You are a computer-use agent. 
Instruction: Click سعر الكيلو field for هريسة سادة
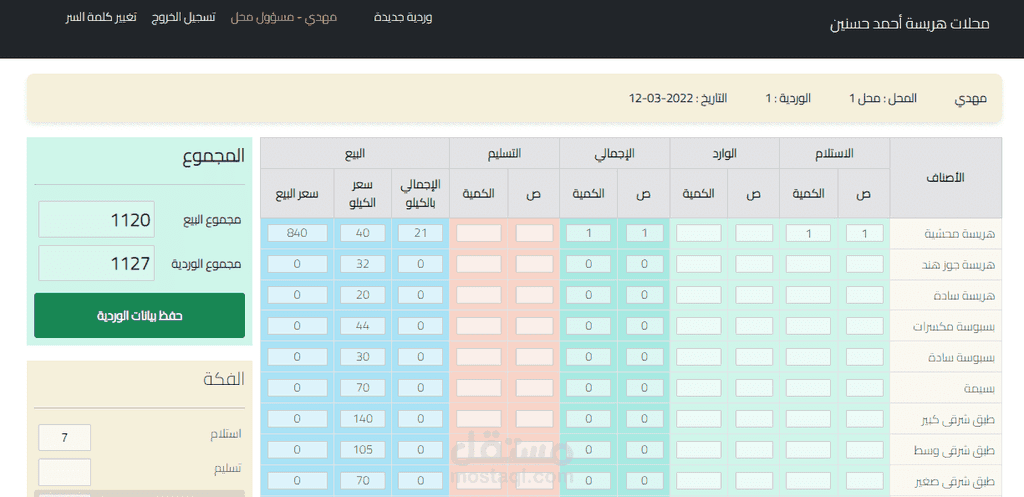click(x=363, y=295)
